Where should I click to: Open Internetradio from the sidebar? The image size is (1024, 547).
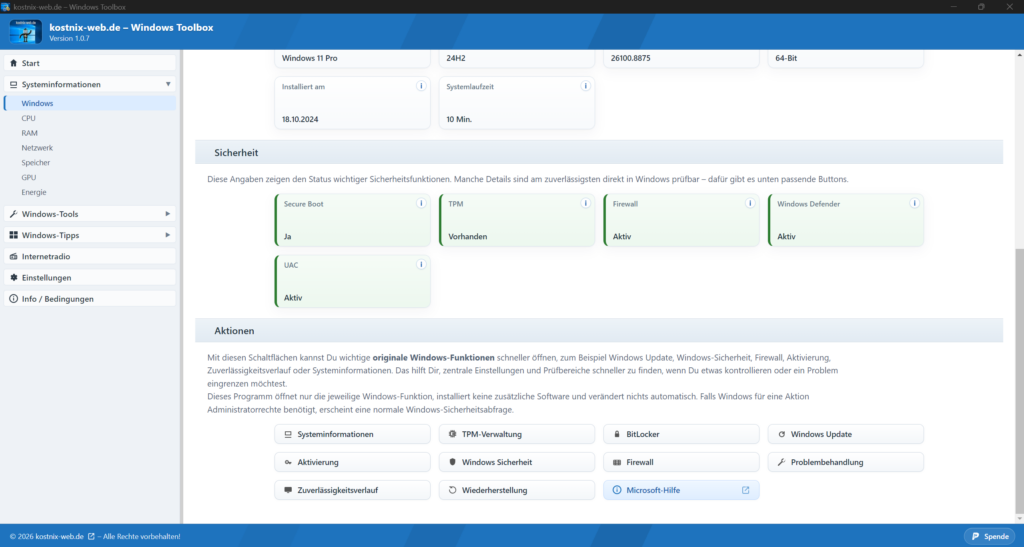coord(90,257)
